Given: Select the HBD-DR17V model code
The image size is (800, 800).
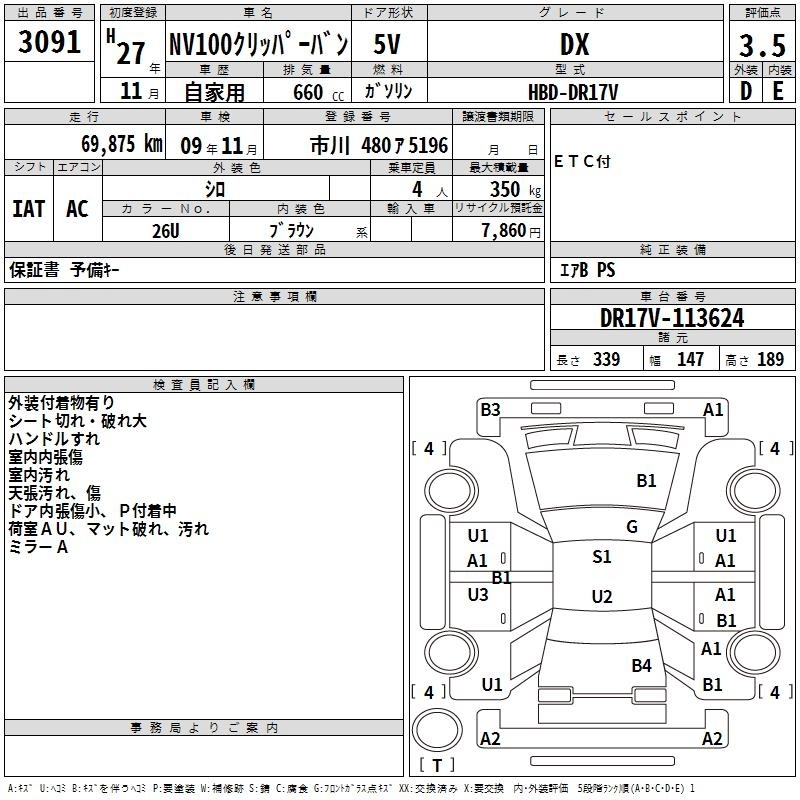Looking at the screenshot, I should (573, 92).
